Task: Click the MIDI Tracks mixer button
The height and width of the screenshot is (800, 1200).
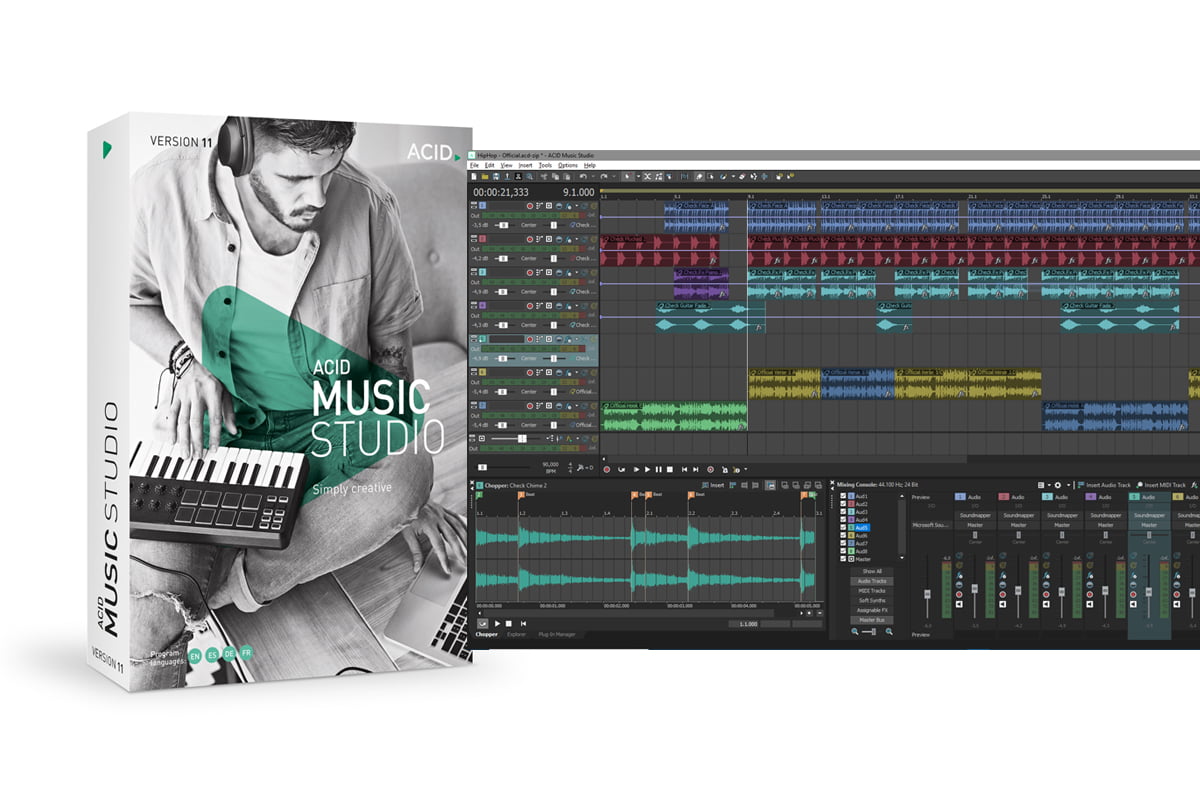Action: (x=872, y=591)
